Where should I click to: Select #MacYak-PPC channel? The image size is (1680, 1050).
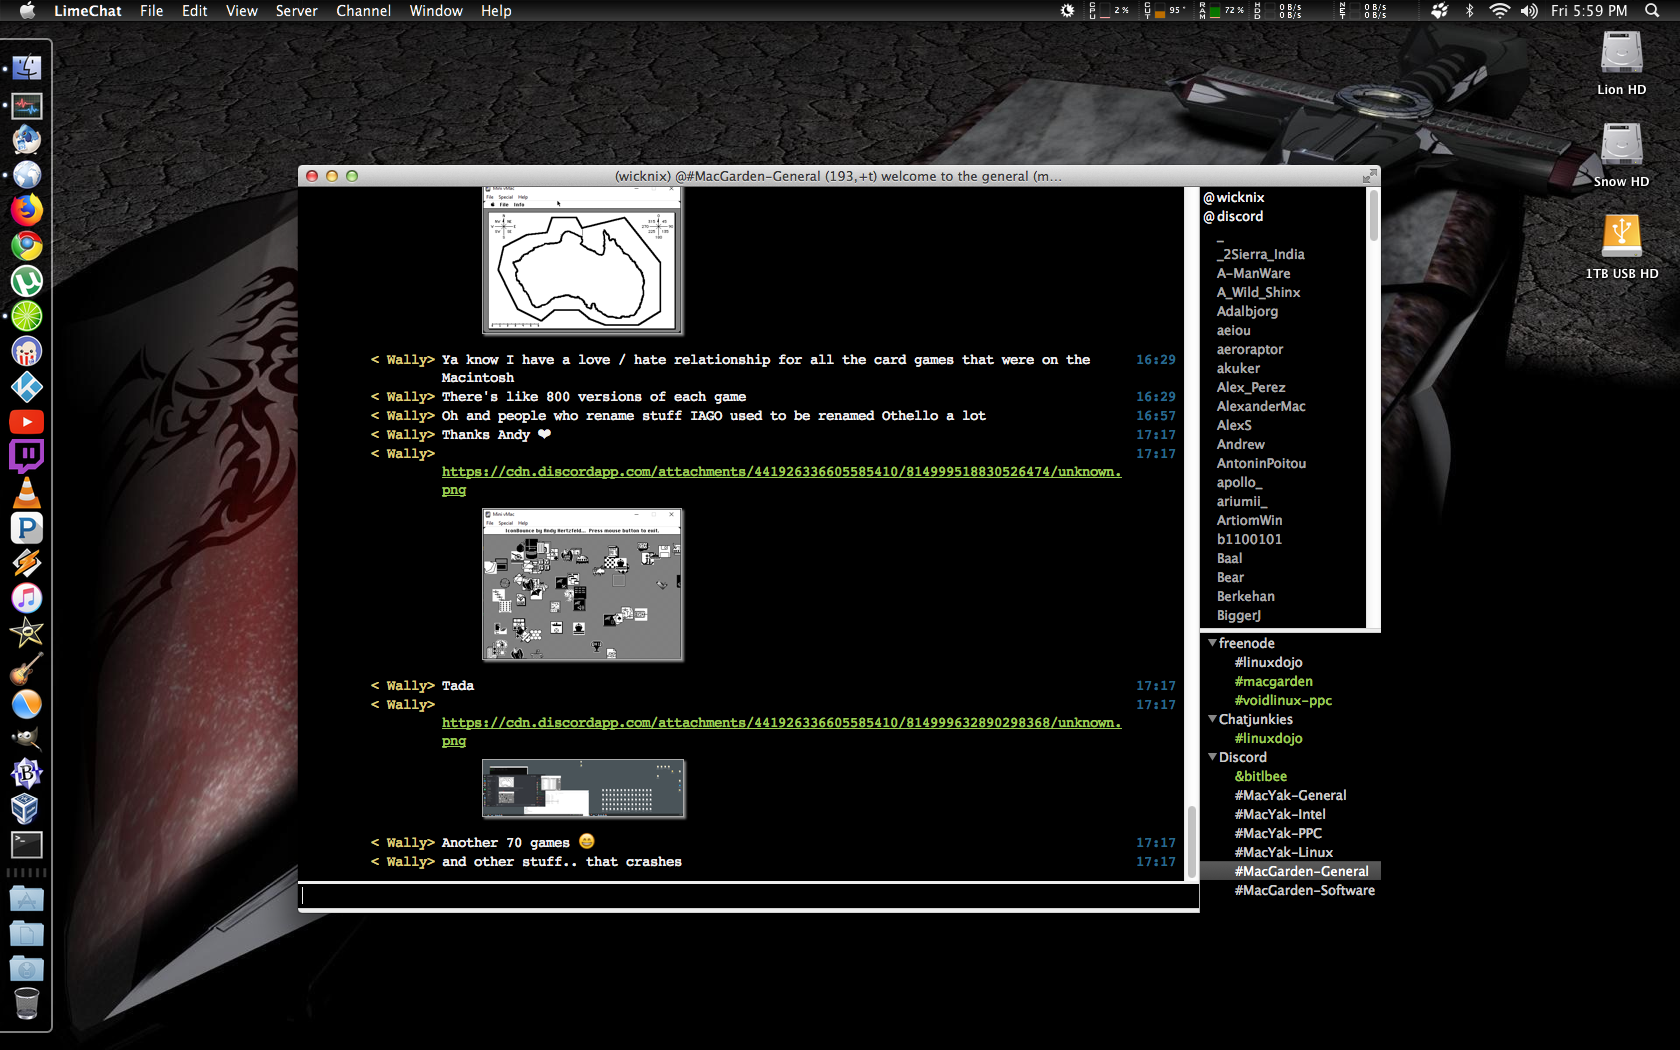(x=1278, y=833)
